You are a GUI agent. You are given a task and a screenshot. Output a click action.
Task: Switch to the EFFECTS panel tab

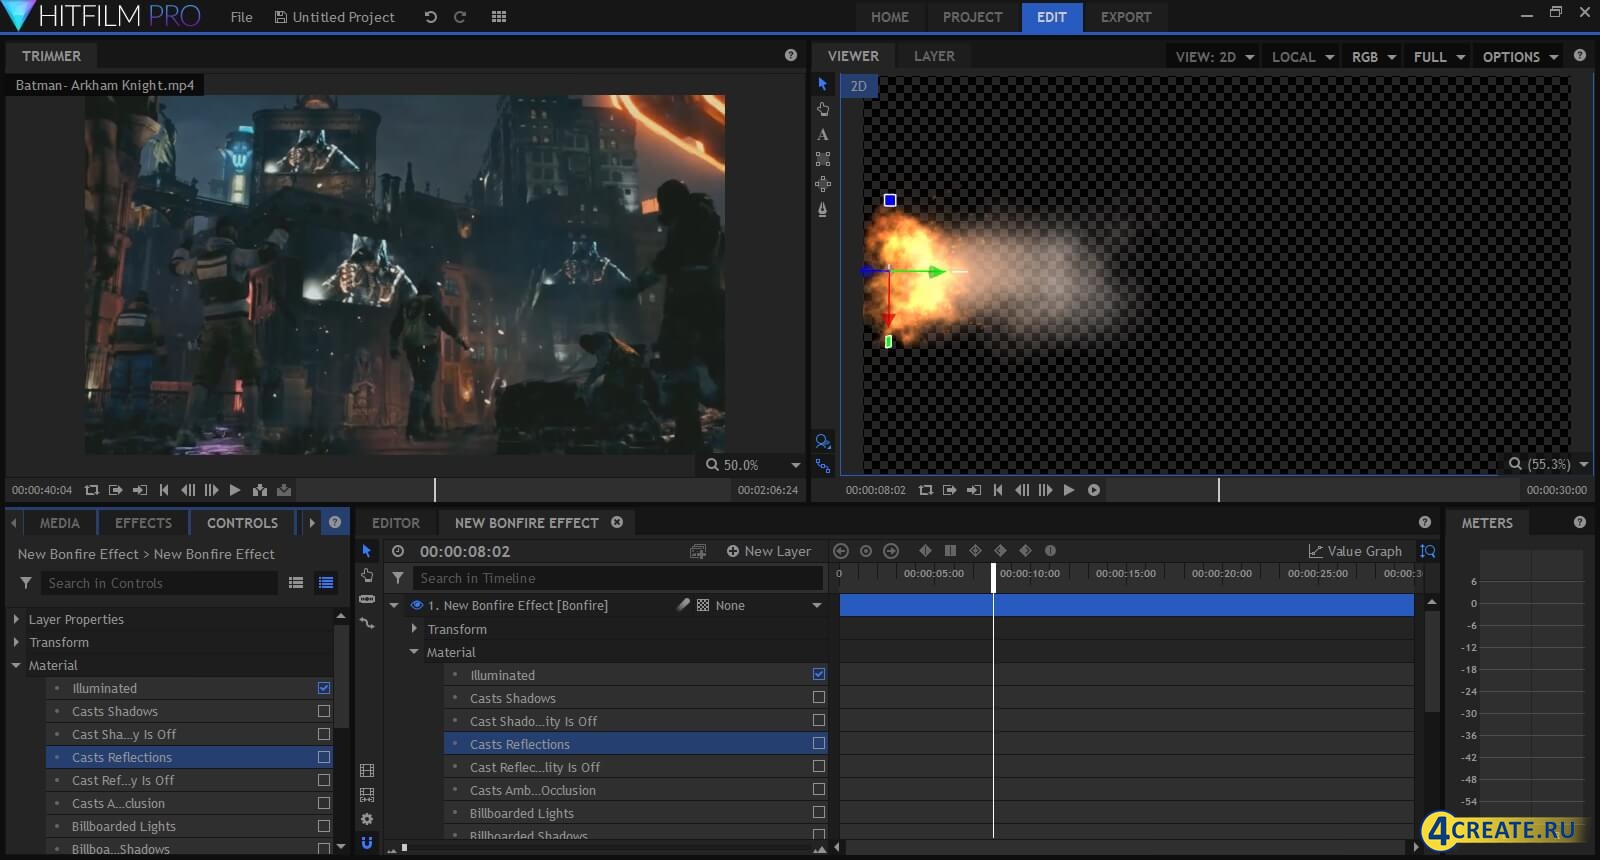pos(143,523)
